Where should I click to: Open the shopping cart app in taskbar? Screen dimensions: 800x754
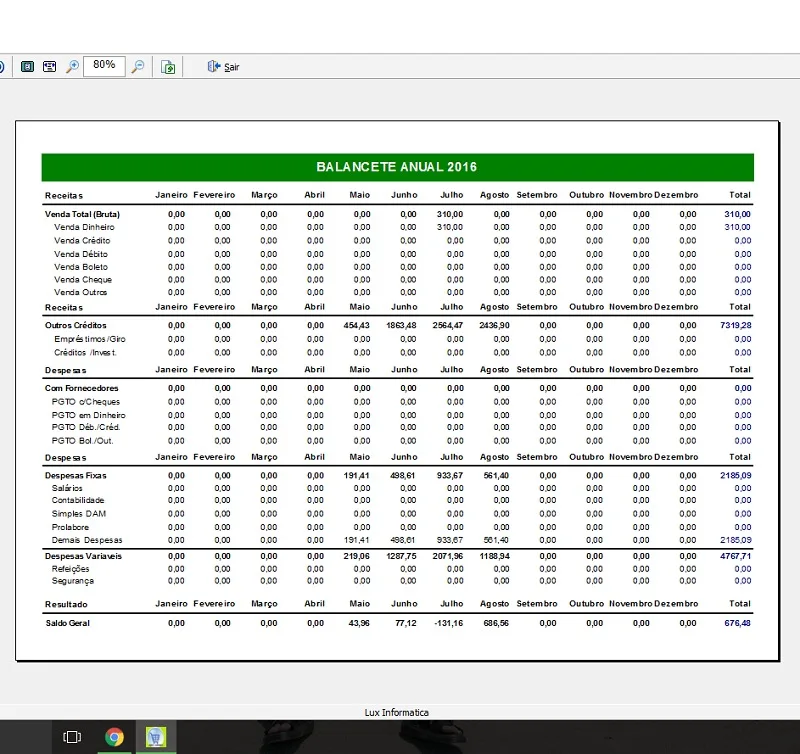[x=156, y=737]
